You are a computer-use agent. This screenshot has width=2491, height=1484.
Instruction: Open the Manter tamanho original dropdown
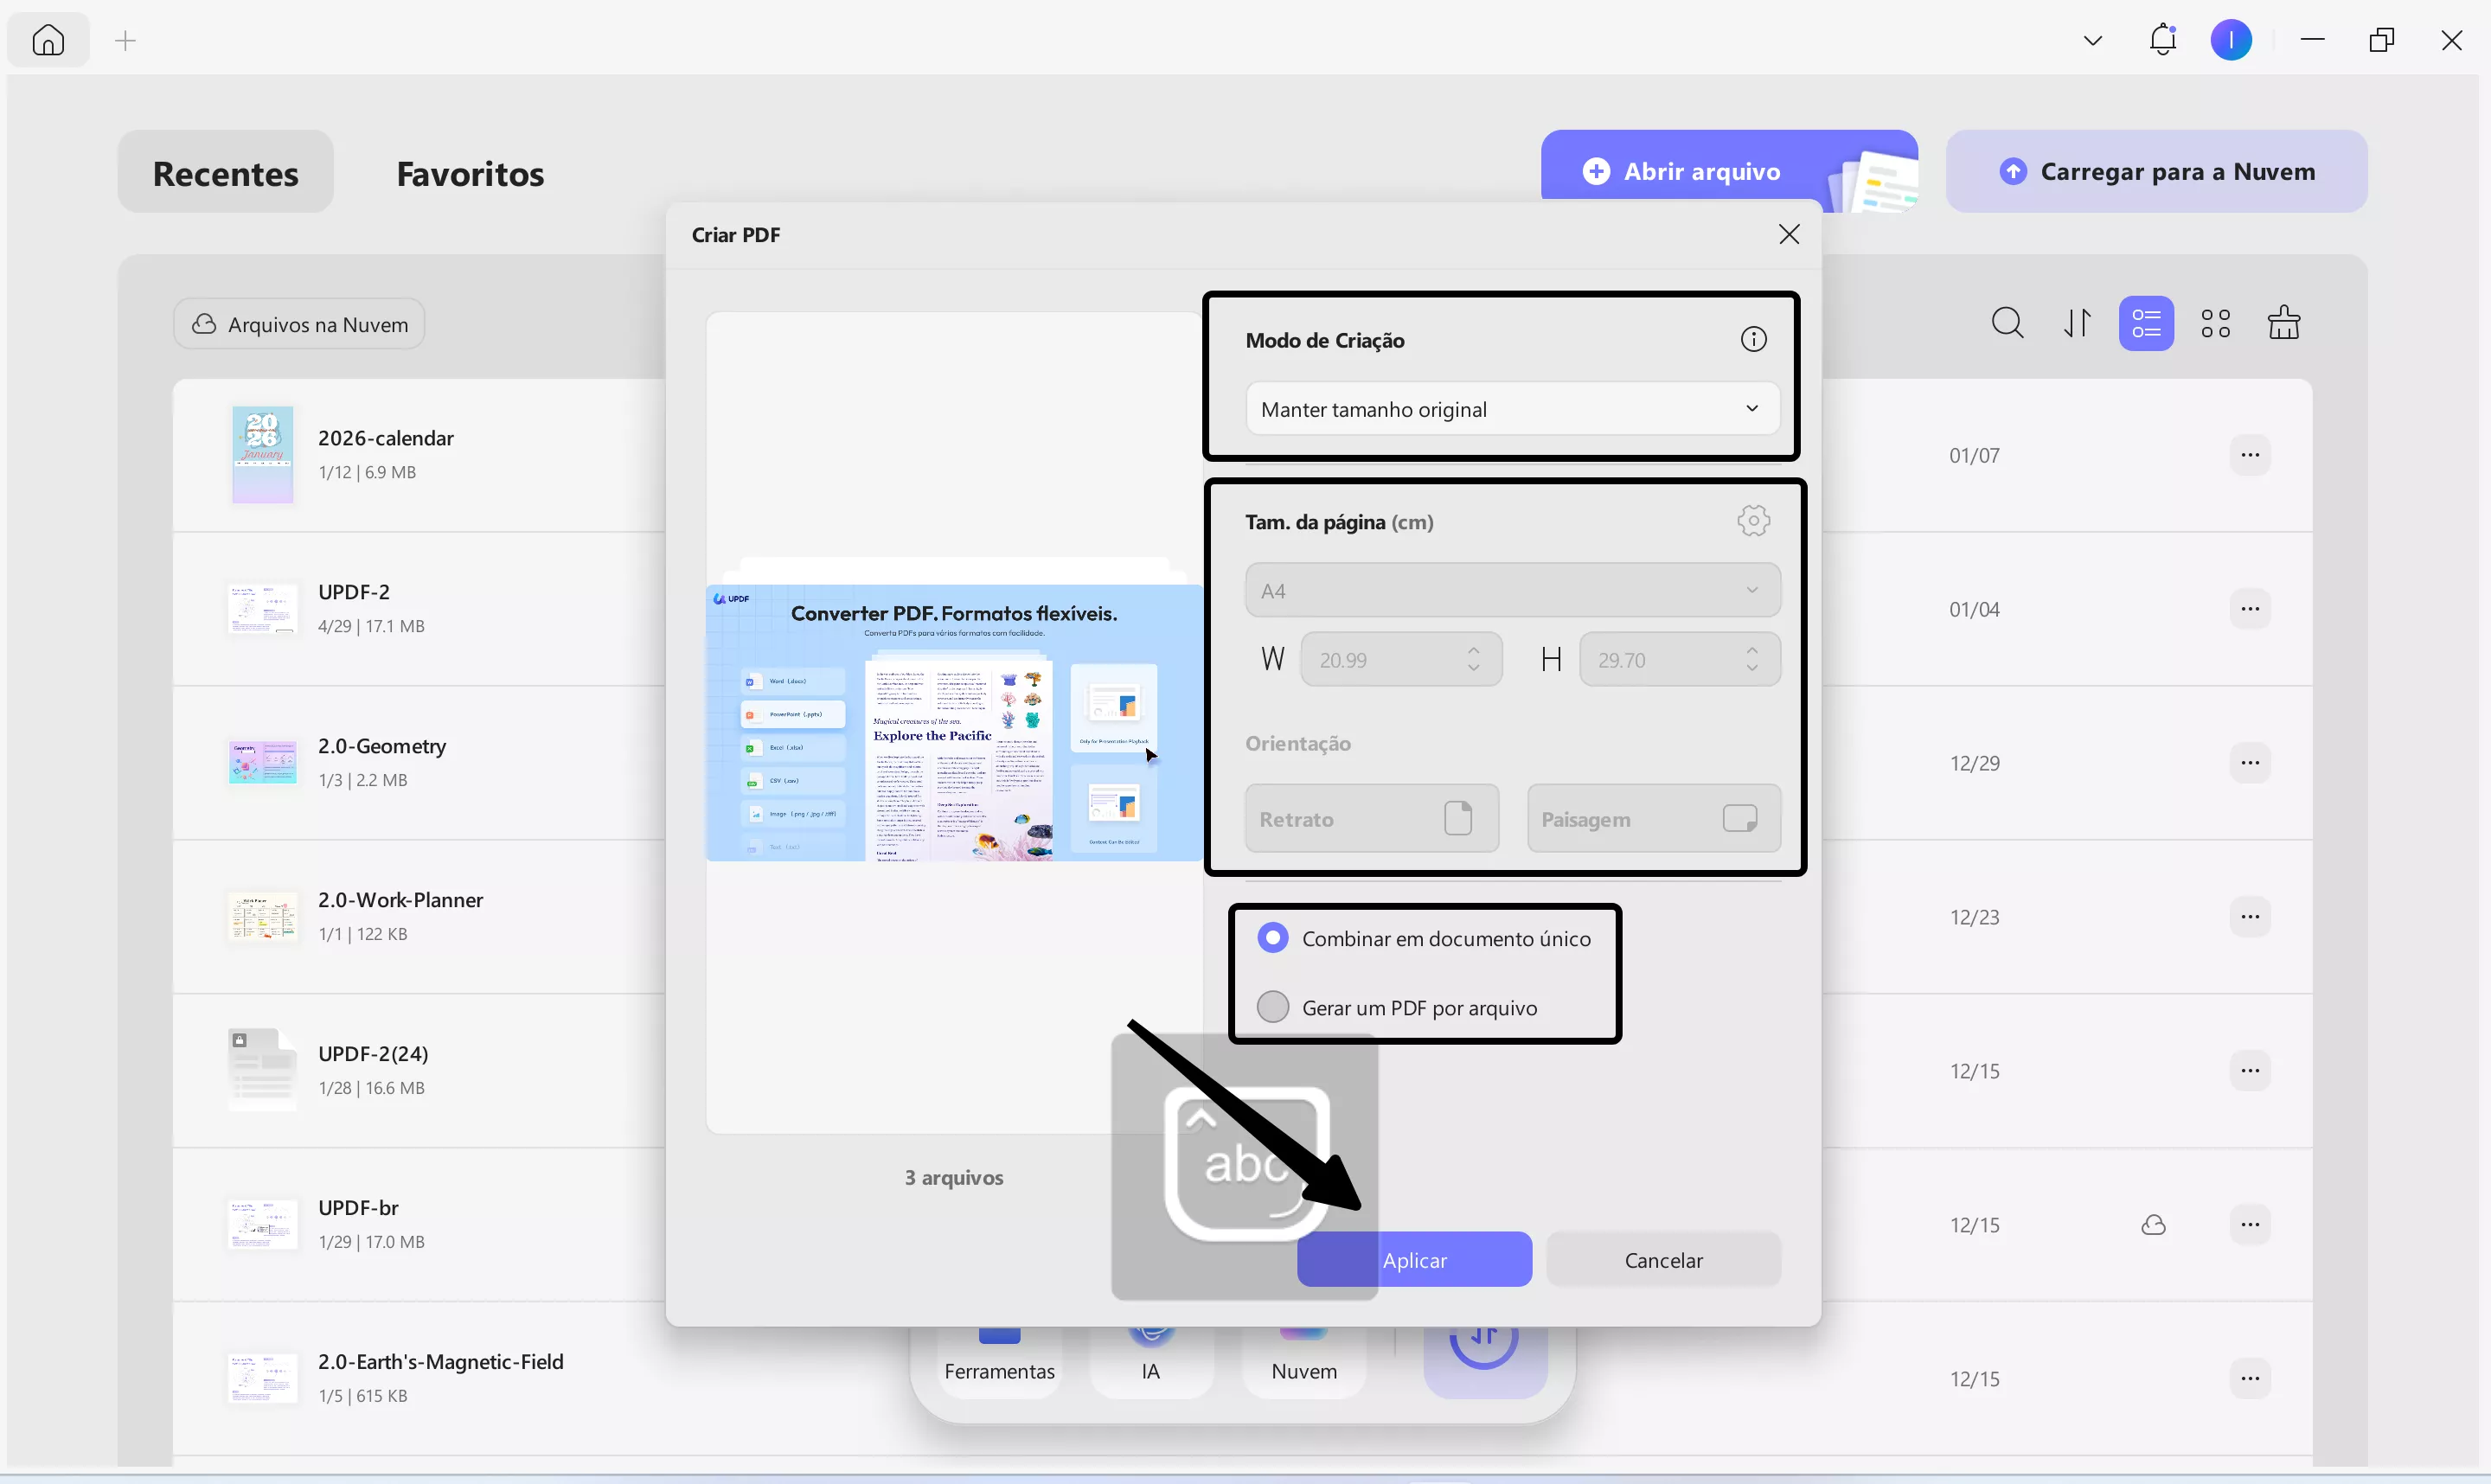pos(1511,408)
